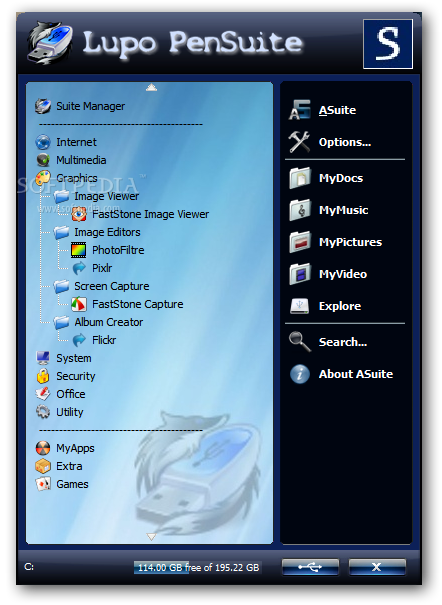Click the X close button at bottom
Viewport: 442px width, 605px height.
click(377, 567)
